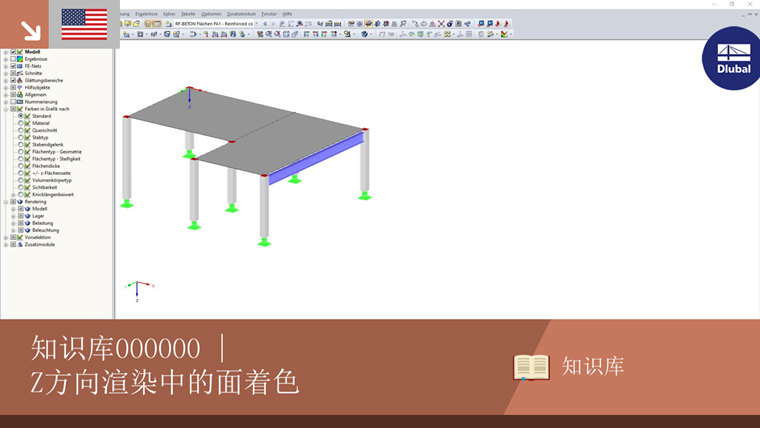Select the Material color radio button
Screen dimensions: 760x428
[20, 123]
